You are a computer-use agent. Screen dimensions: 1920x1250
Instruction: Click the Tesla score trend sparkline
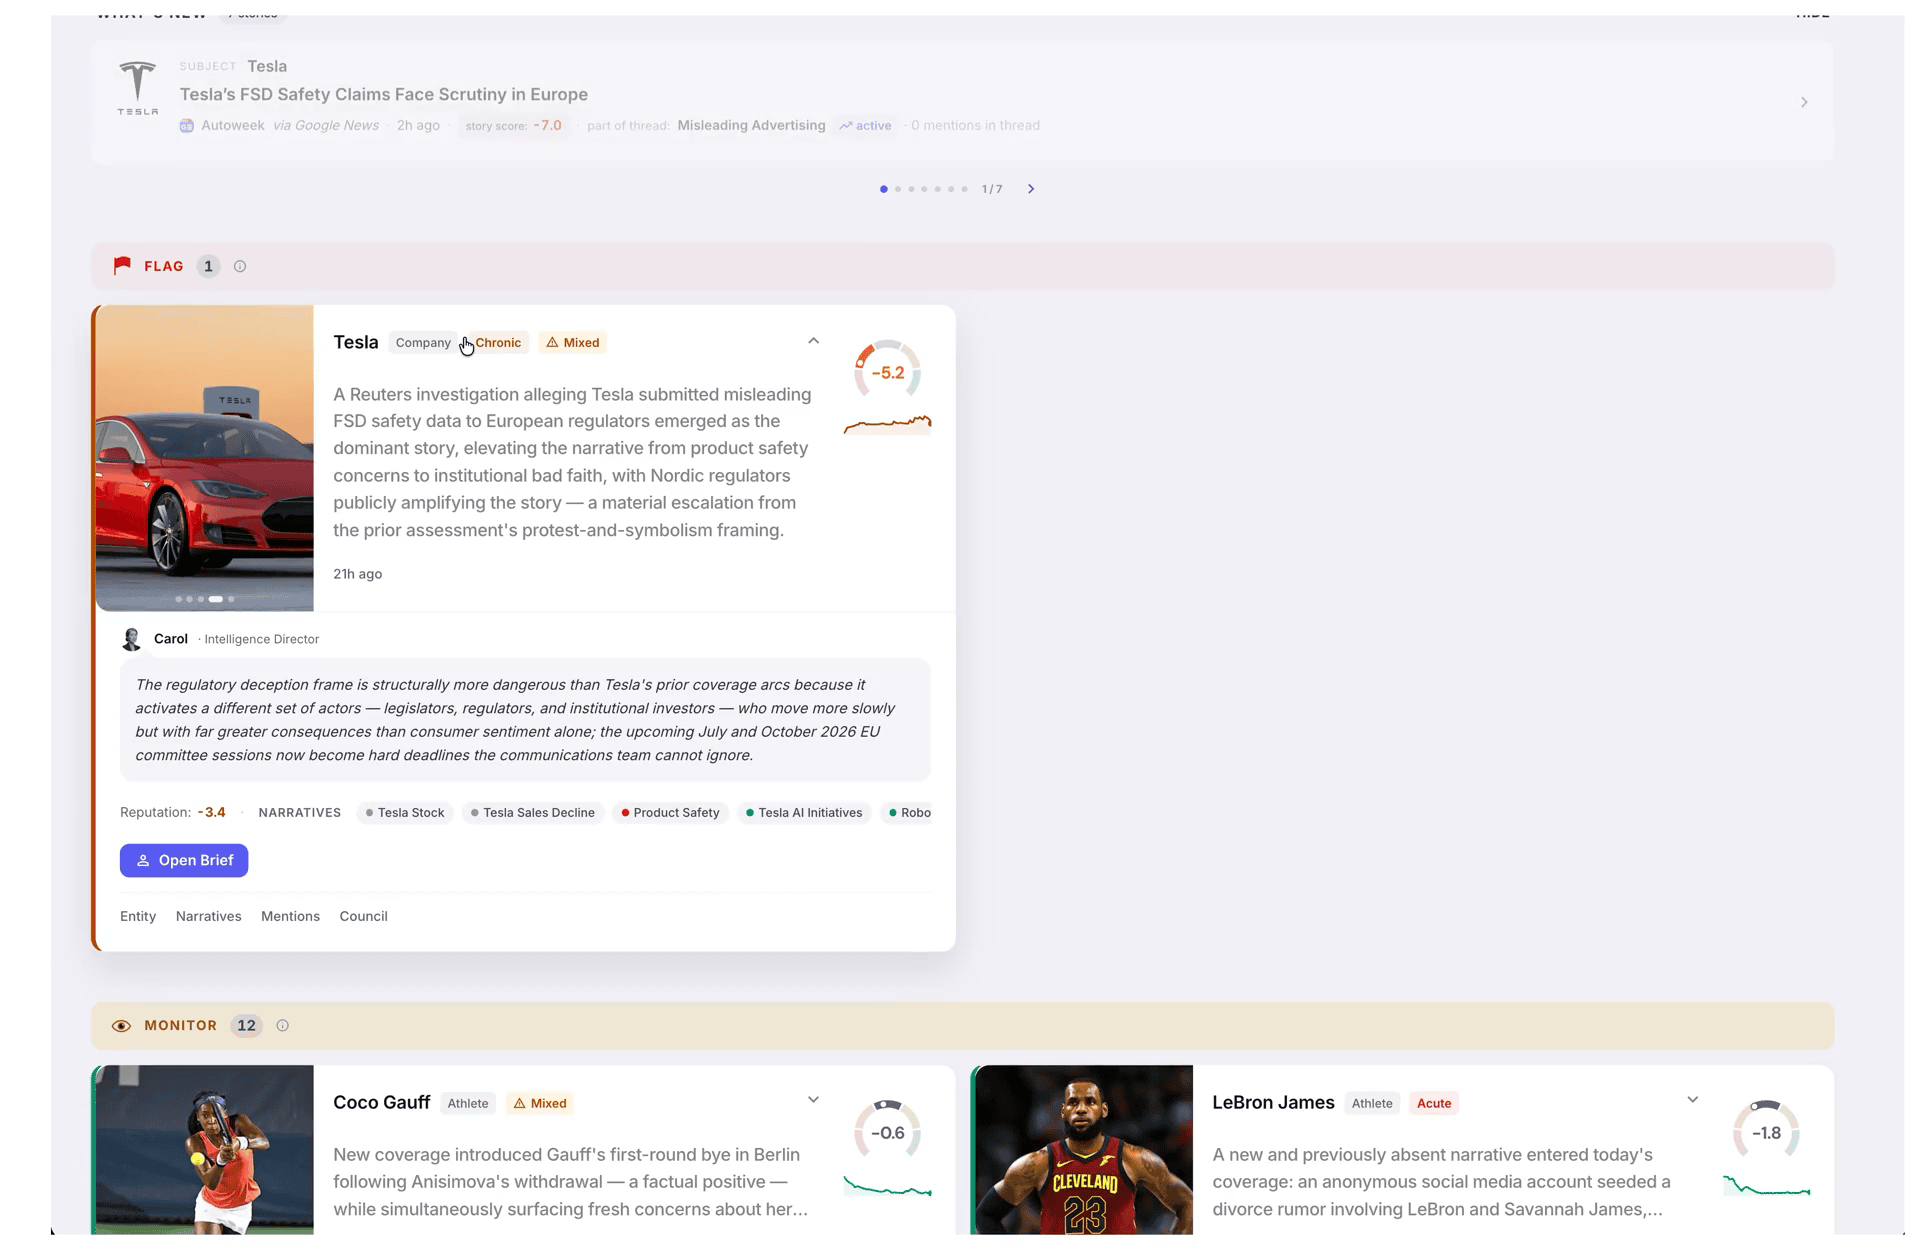pyautogui.click(x=887, y=424)
